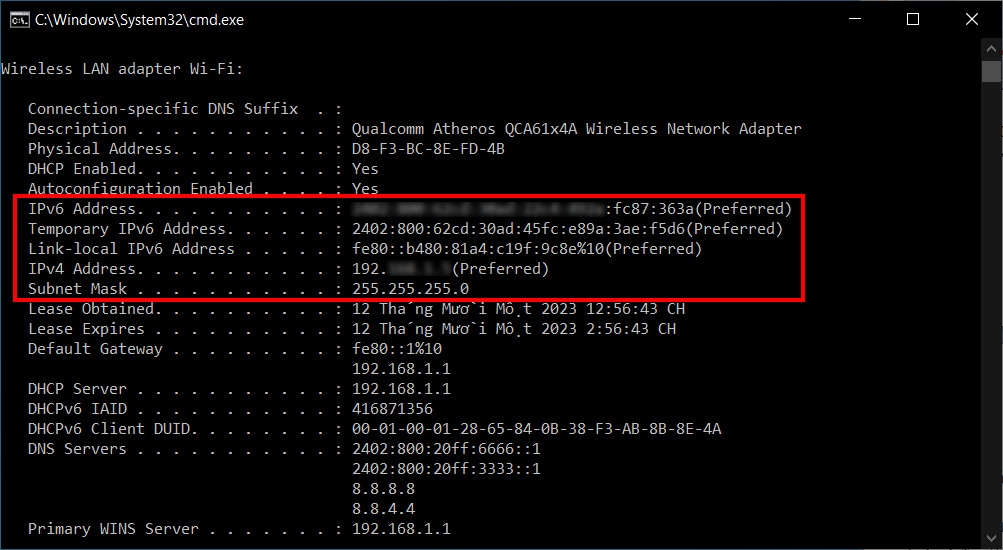
Task: Click the Default Gateway fe80::1%10 value
Action: 397,349
